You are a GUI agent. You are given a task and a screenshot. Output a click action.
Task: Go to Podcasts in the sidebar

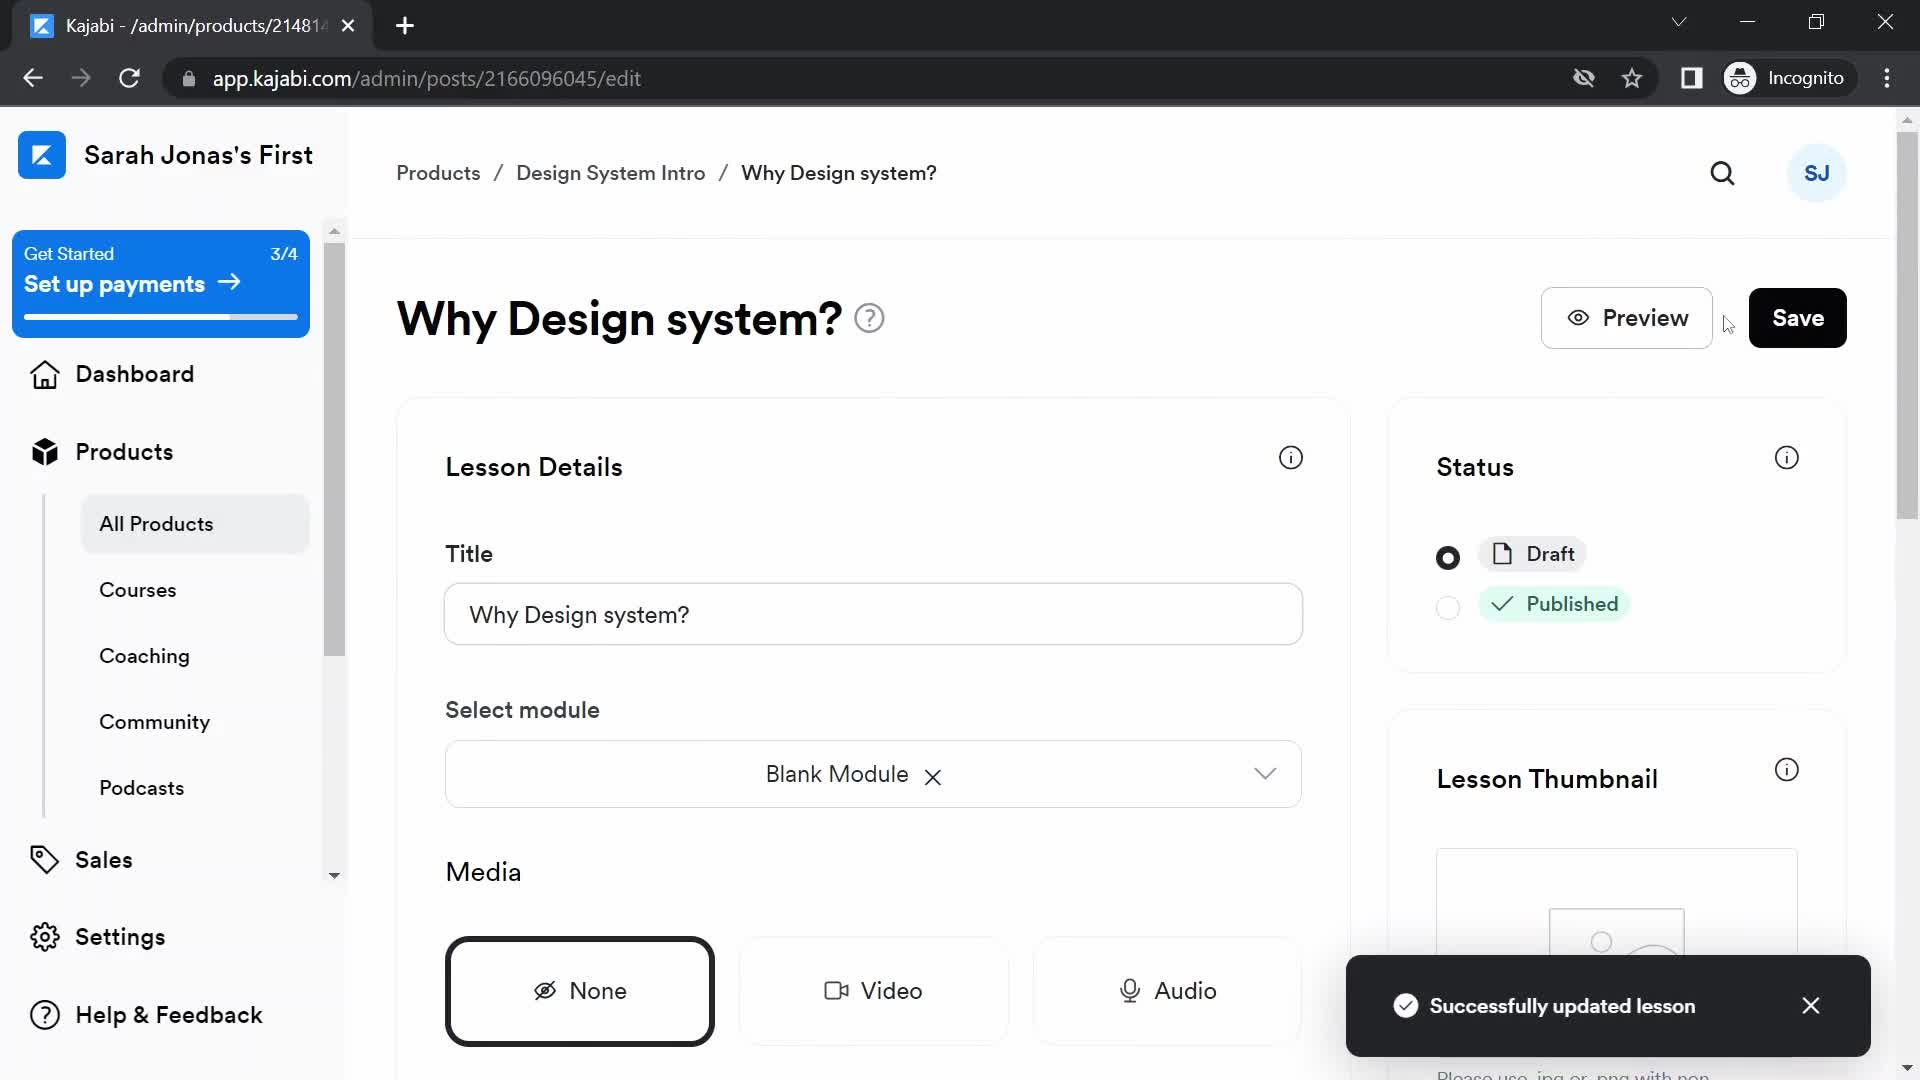[x=142, y=788]
